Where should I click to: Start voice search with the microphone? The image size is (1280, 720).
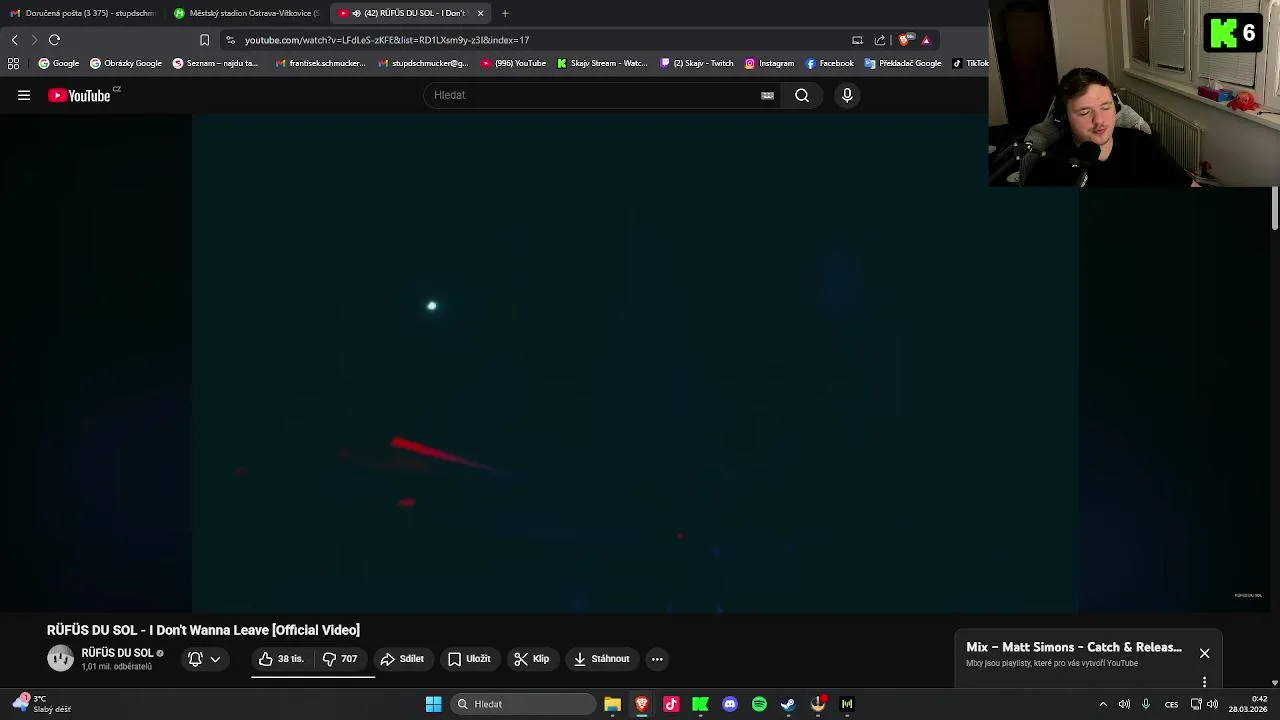(847, 95)
